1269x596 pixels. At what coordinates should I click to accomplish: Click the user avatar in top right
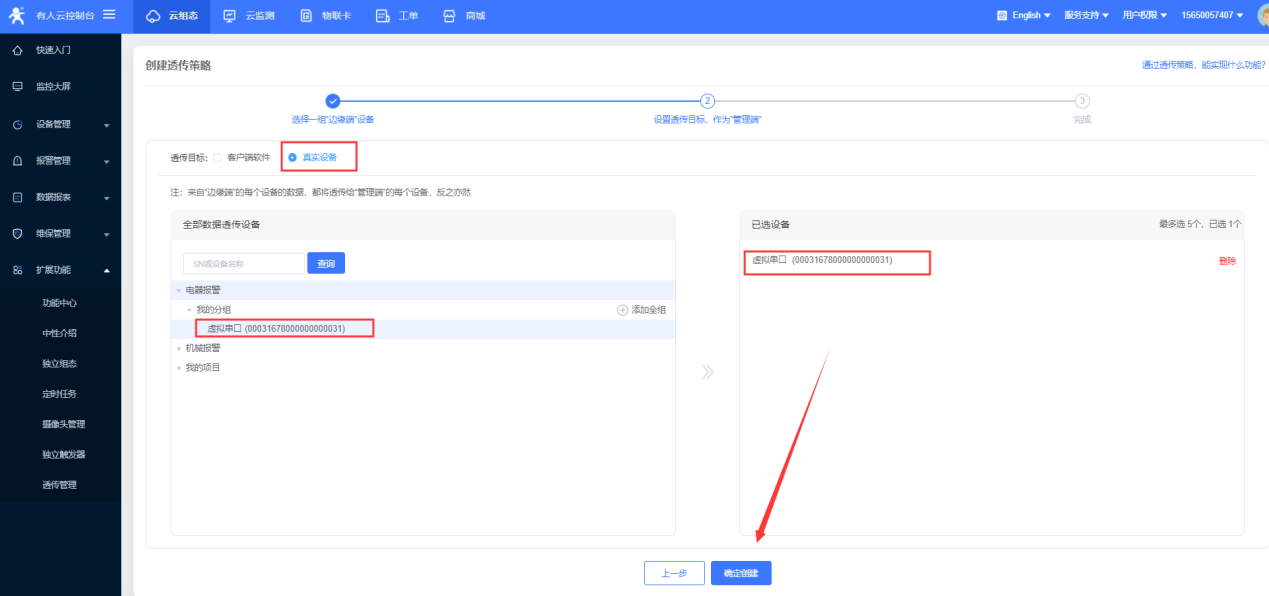[x=1262, y=15]
